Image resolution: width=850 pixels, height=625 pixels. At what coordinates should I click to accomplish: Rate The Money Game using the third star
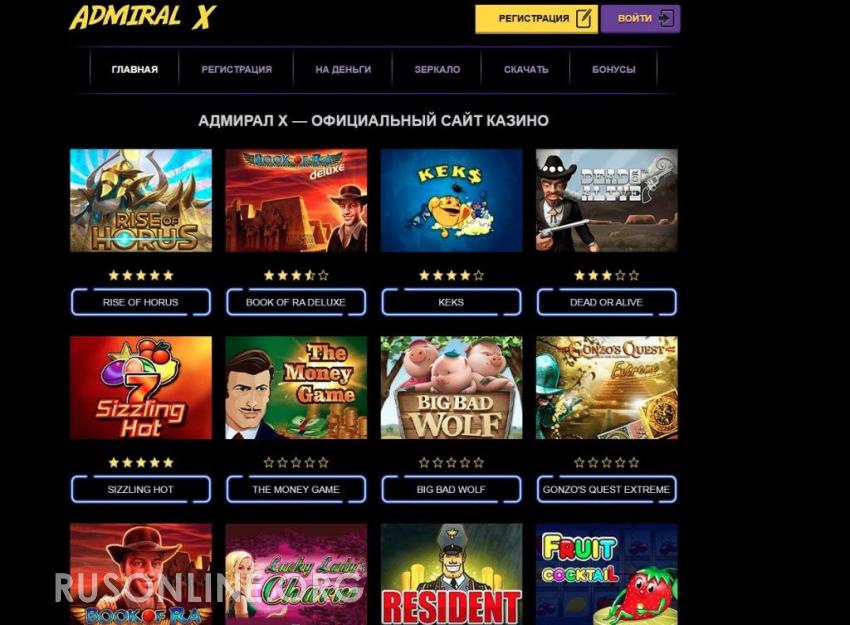(x=296, y=462)
